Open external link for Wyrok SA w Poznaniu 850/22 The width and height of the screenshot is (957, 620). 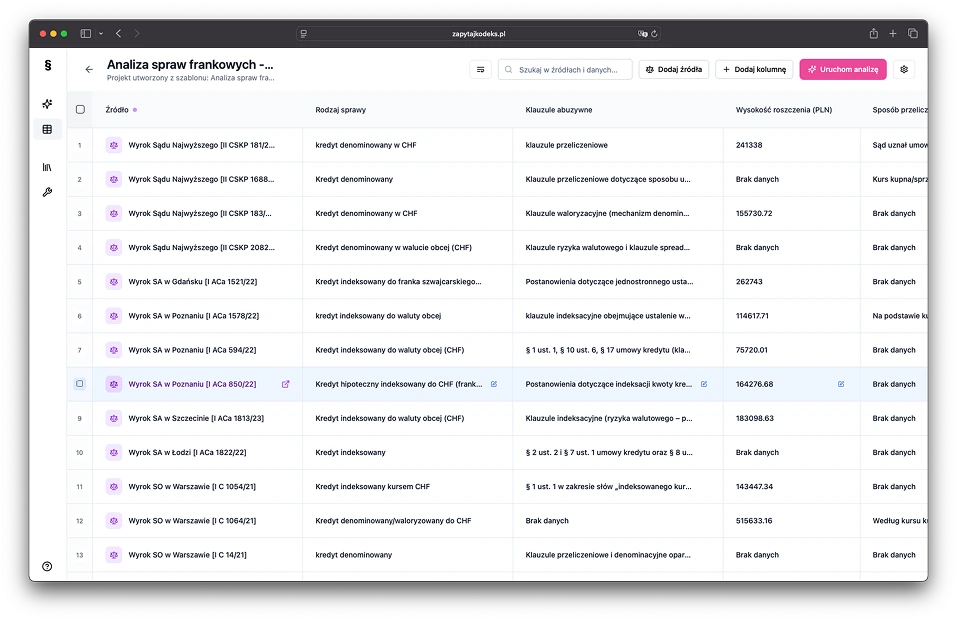click(285, 383)
